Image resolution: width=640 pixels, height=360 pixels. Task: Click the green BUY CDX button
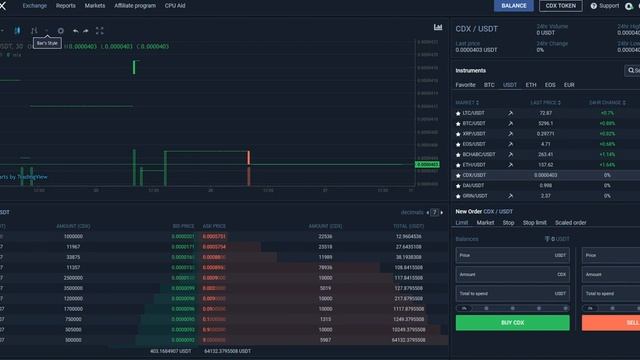[513, 322]
